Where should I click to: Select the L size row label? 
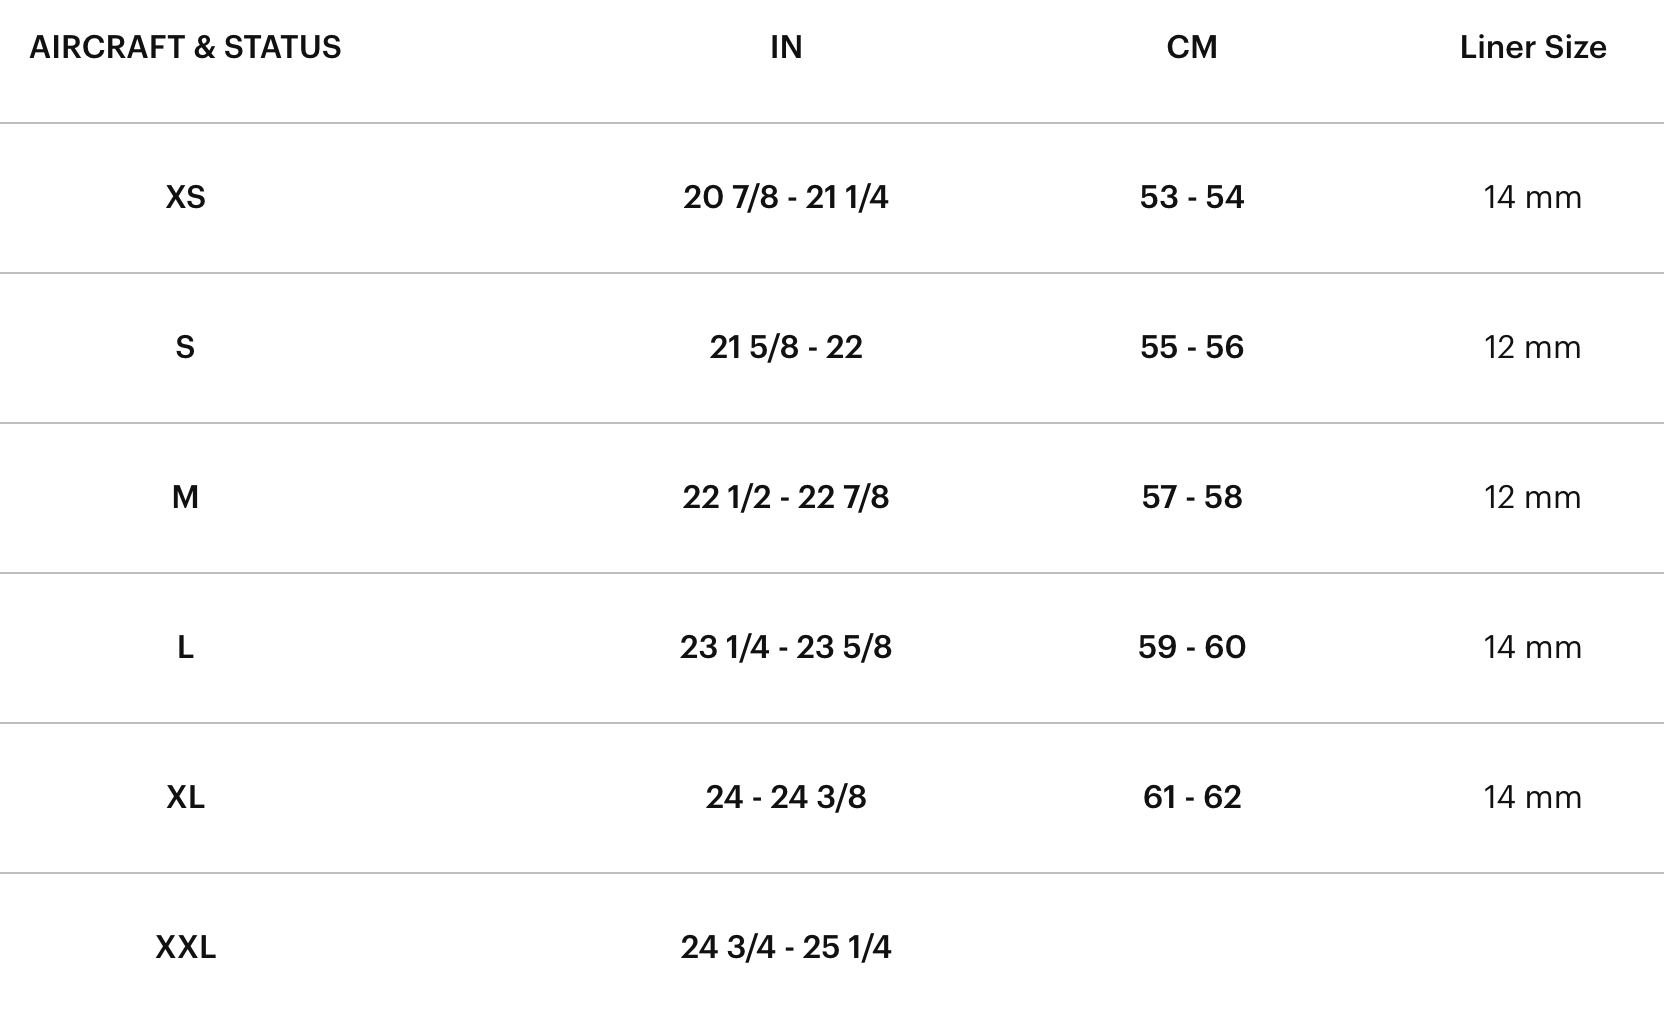185,647
